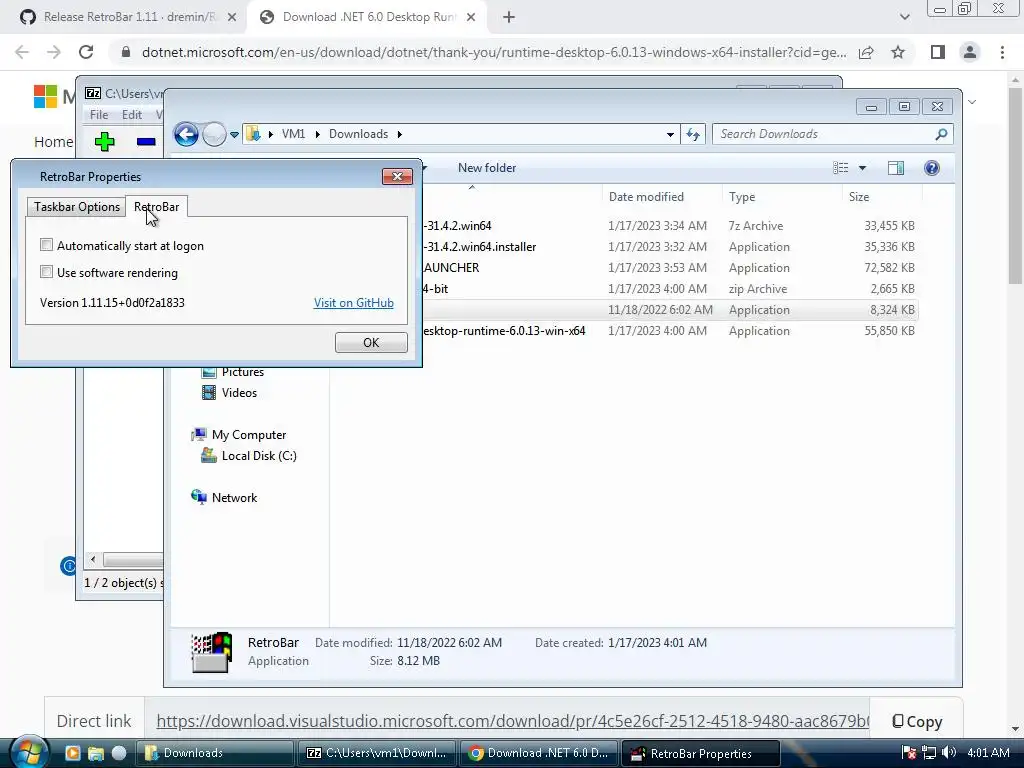Open Chrome profile avatar icon
The image size is (1024, 768).
[x=970, y=52]
